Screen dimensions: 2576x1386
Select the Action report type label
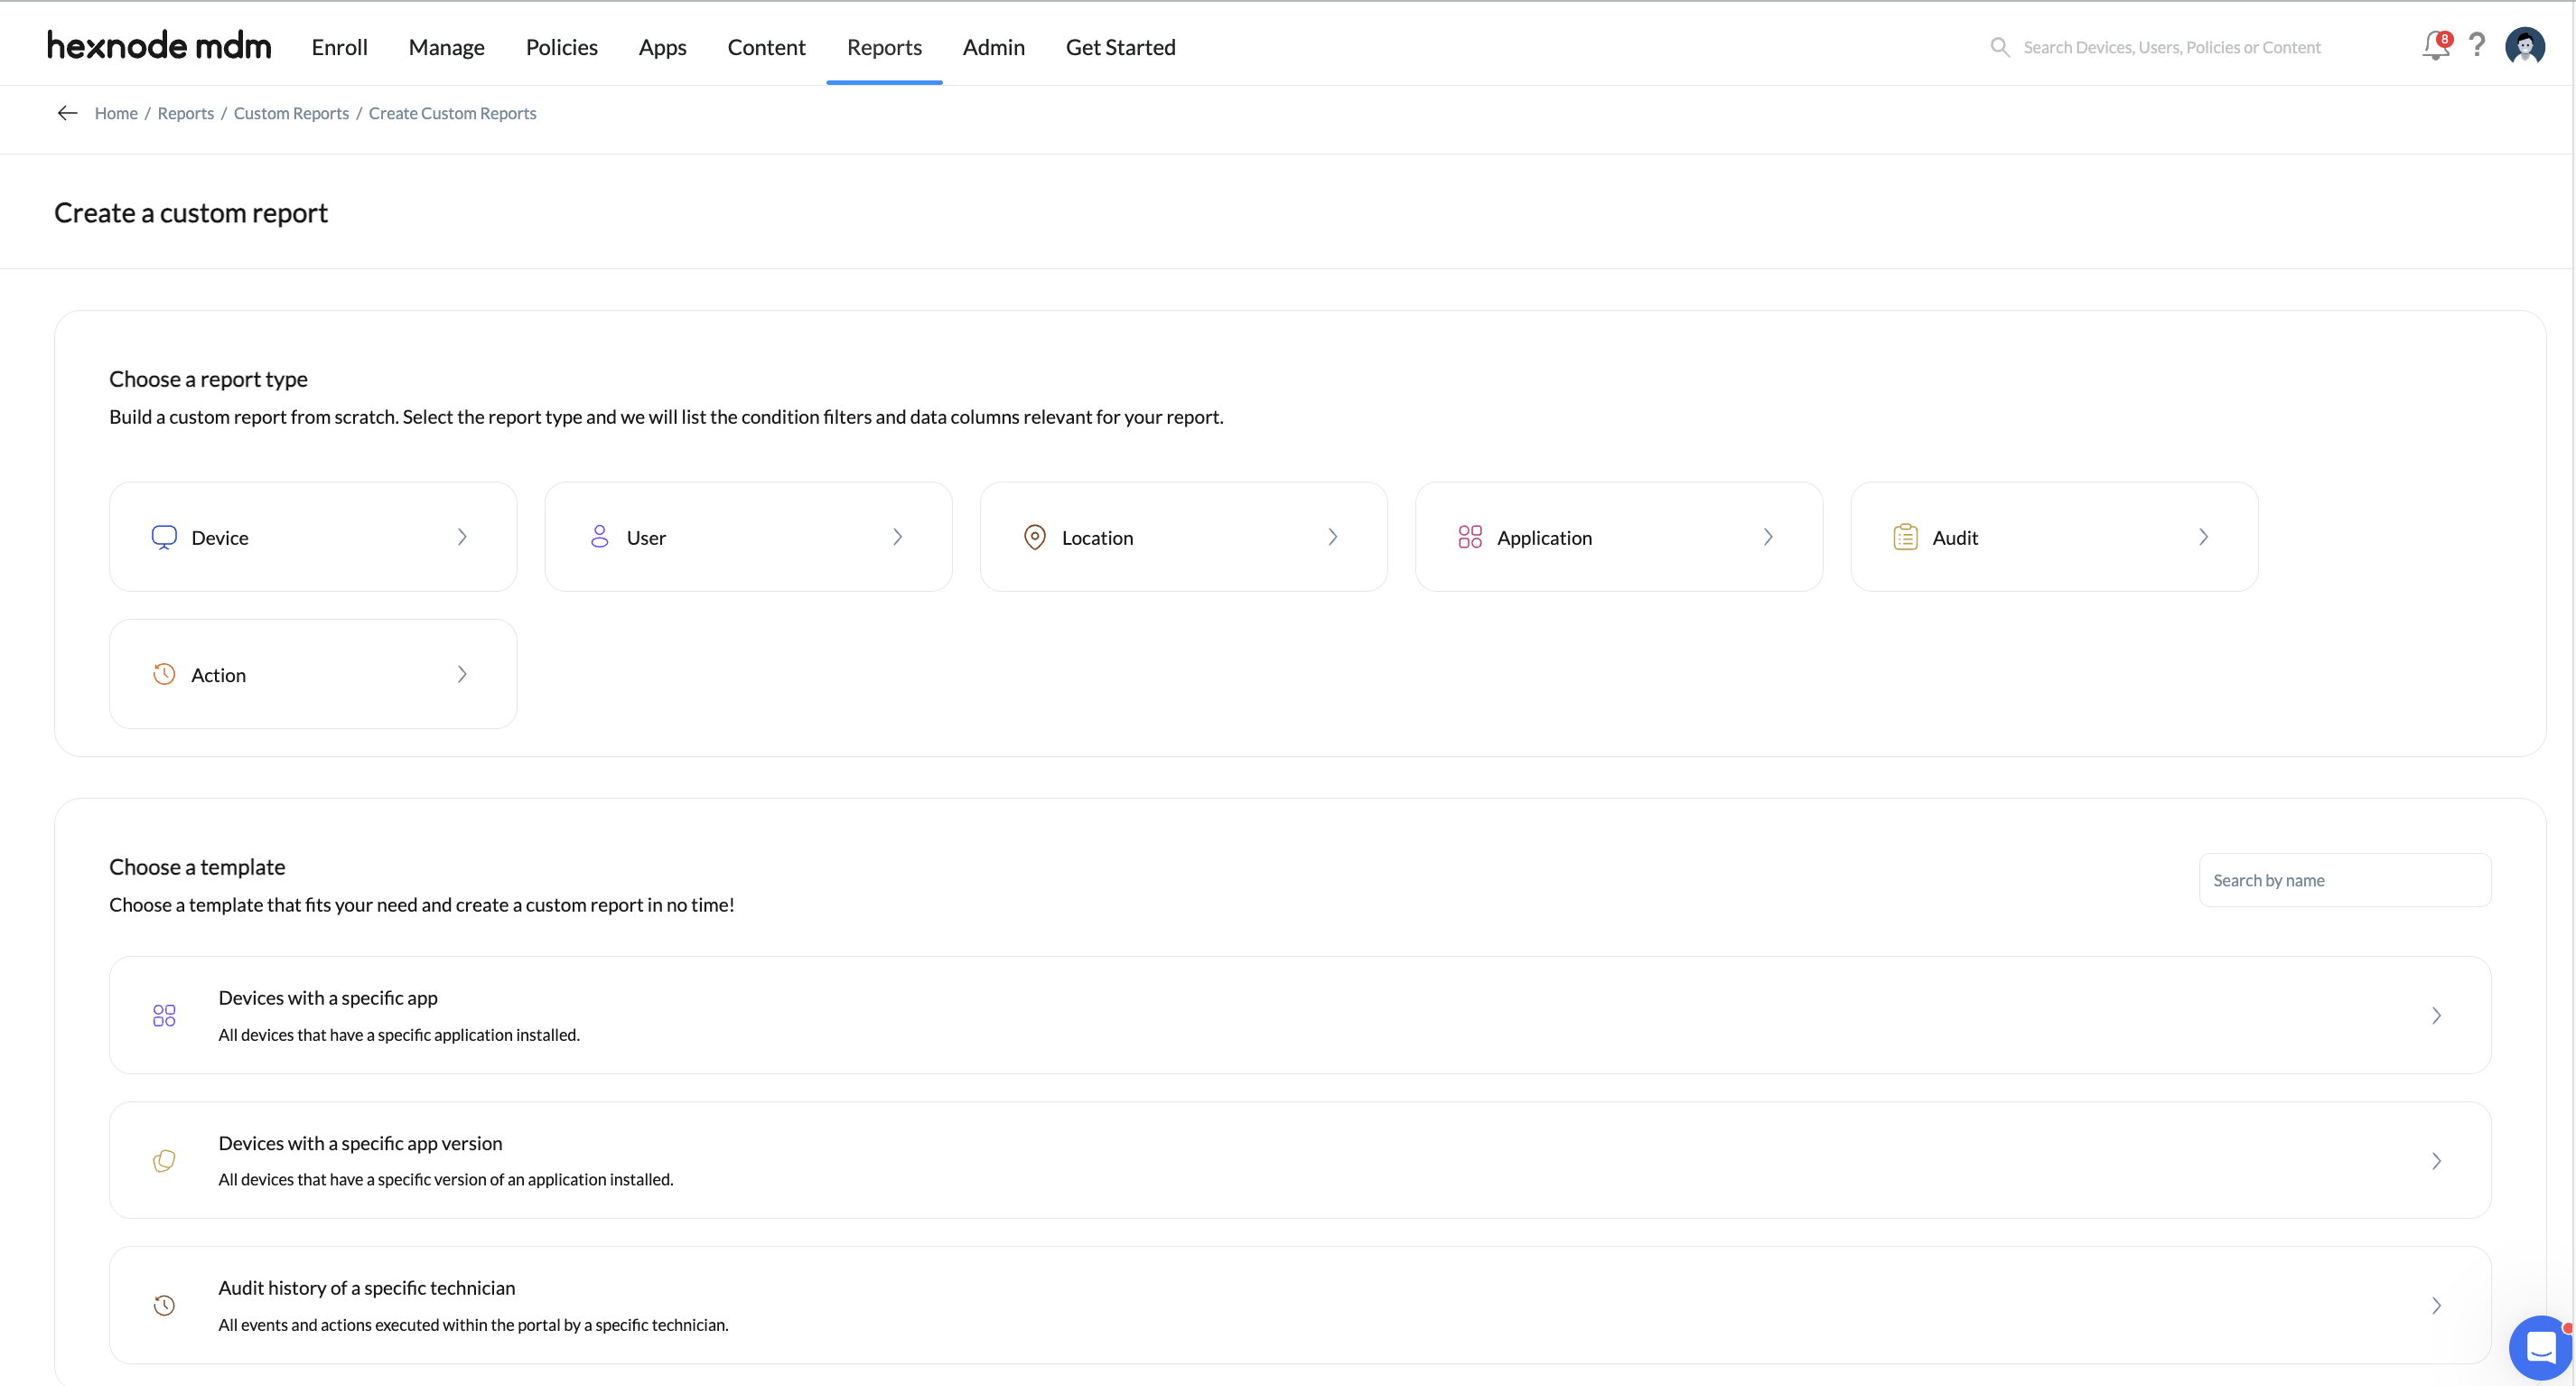pyautogui.click(x=219, y=675)
